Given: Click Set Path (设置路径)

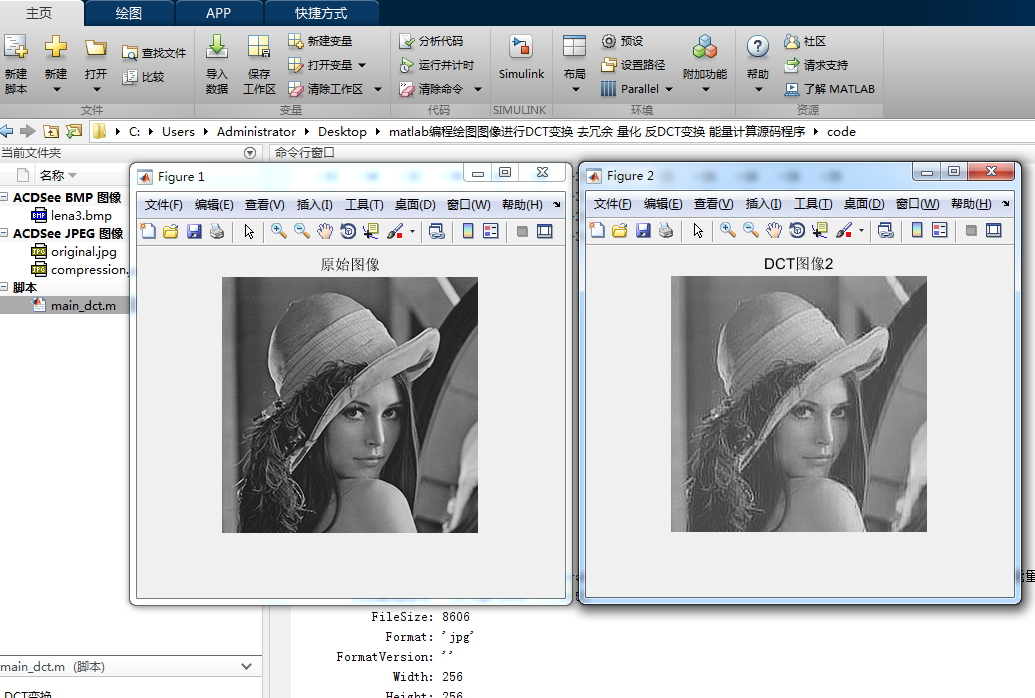Looking at the screenshot, I should 634,65.
